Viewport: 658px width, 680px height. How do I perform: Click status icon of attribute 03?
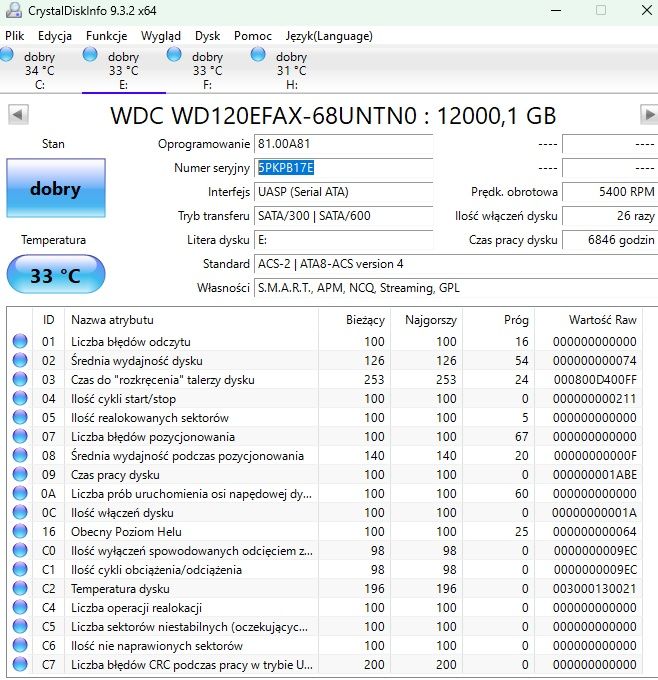[20, 379]
